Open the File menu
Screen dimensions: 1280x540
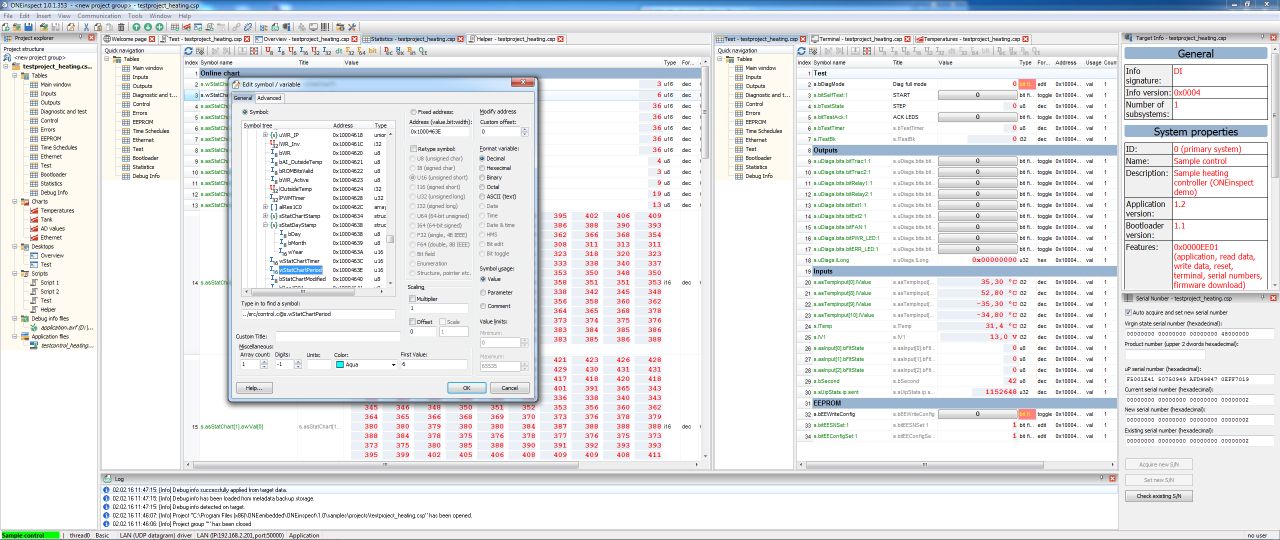[x=8, y=16]
